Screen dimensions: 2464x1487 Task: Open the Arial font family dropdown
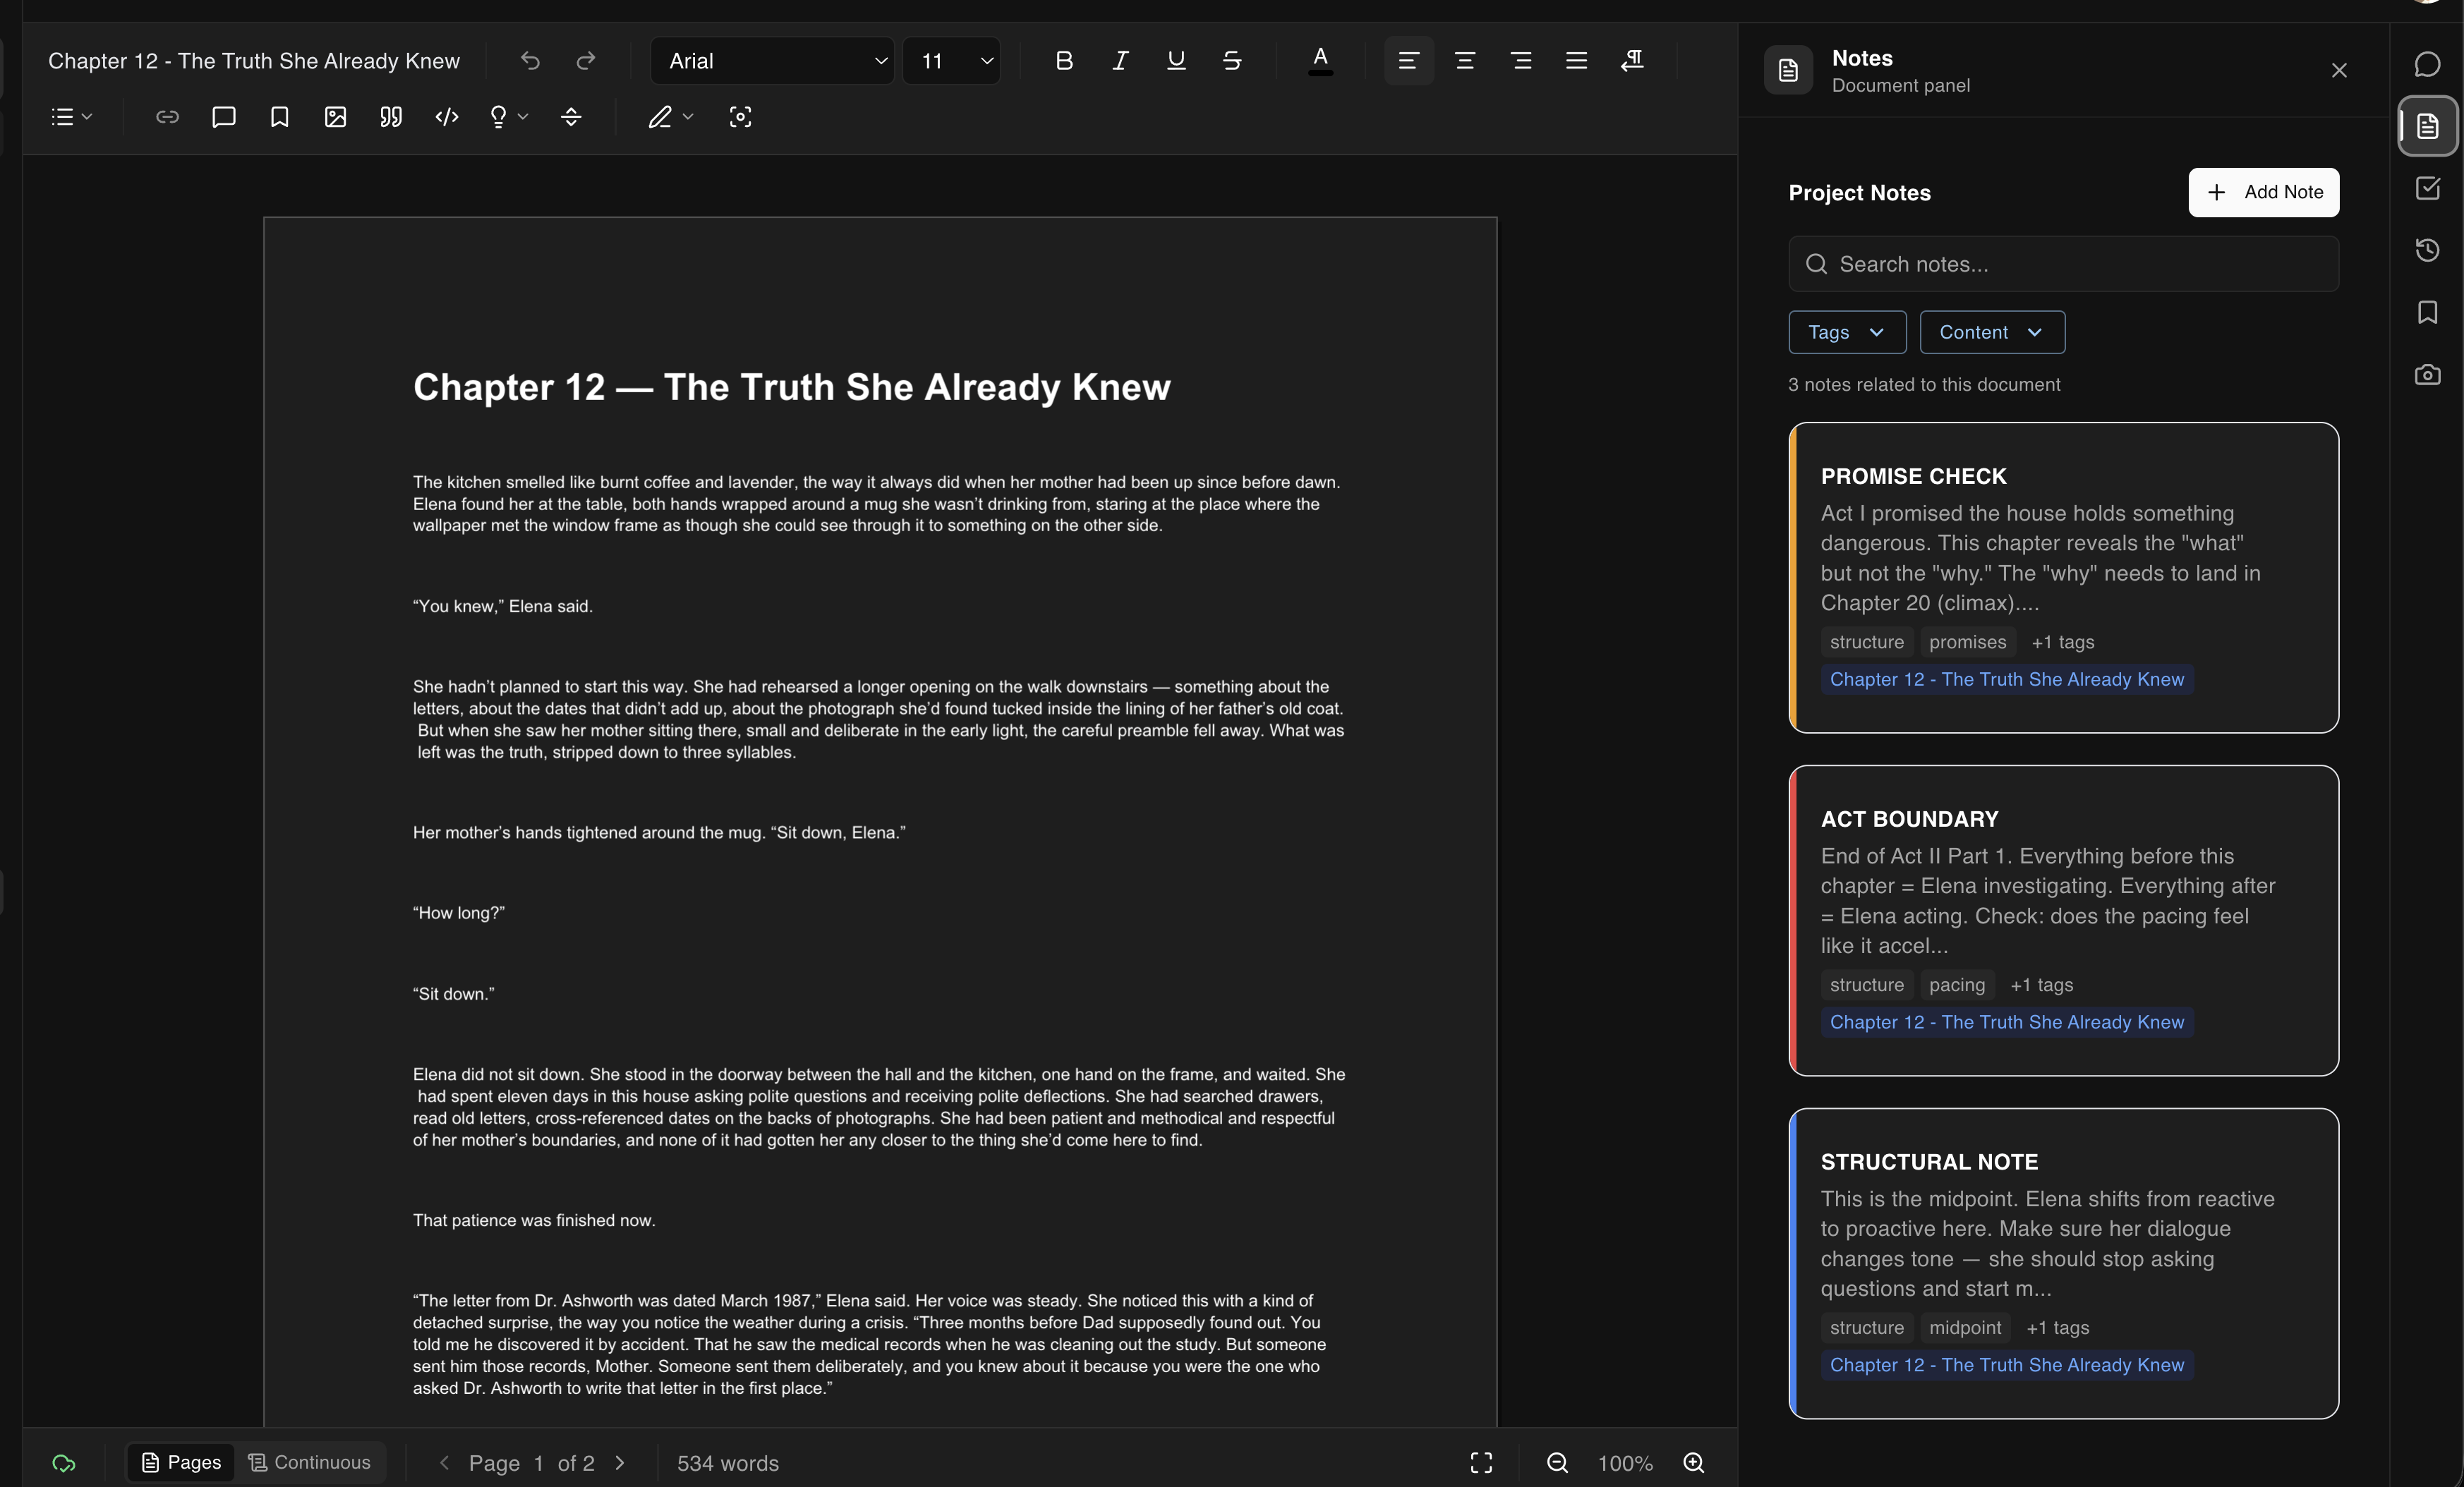coord(773,61)
